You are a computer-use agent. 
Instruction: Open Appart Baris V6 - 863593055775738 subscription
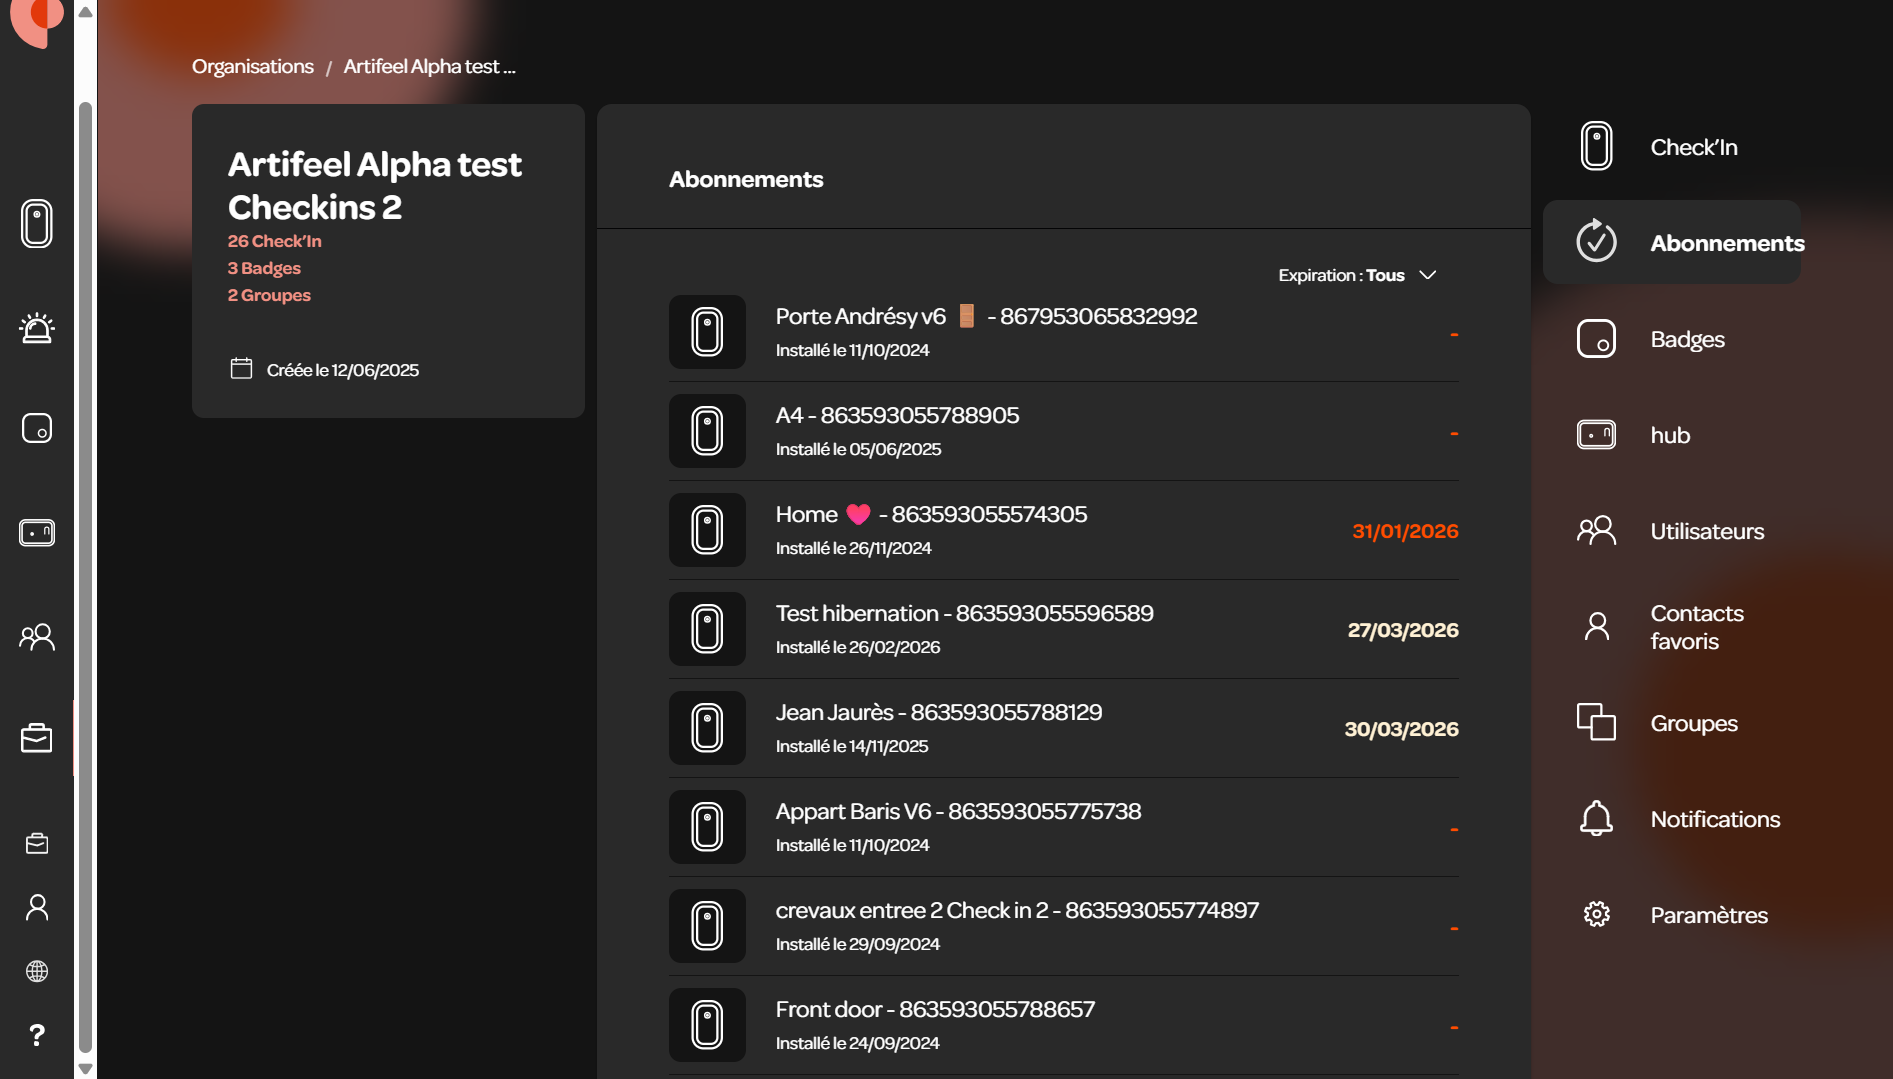pos(1064,827)
